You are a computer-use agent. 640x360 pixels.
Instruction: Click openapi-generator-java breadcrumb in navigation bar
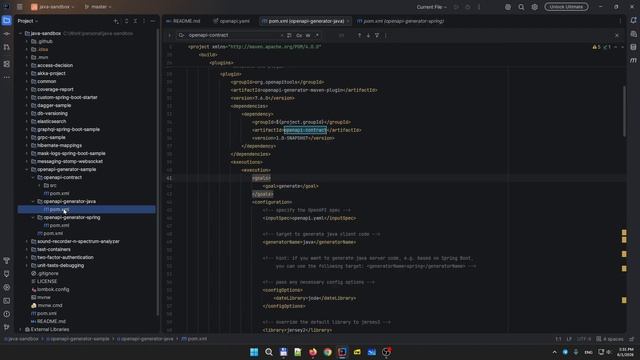[145, 339]
